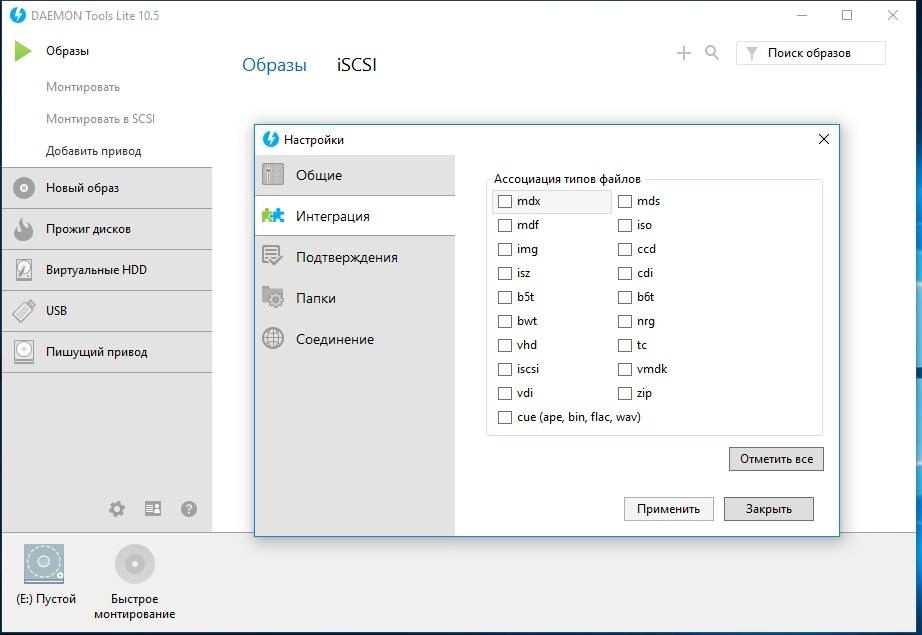Click the Folders gear-folder icon

pos(273,297)
